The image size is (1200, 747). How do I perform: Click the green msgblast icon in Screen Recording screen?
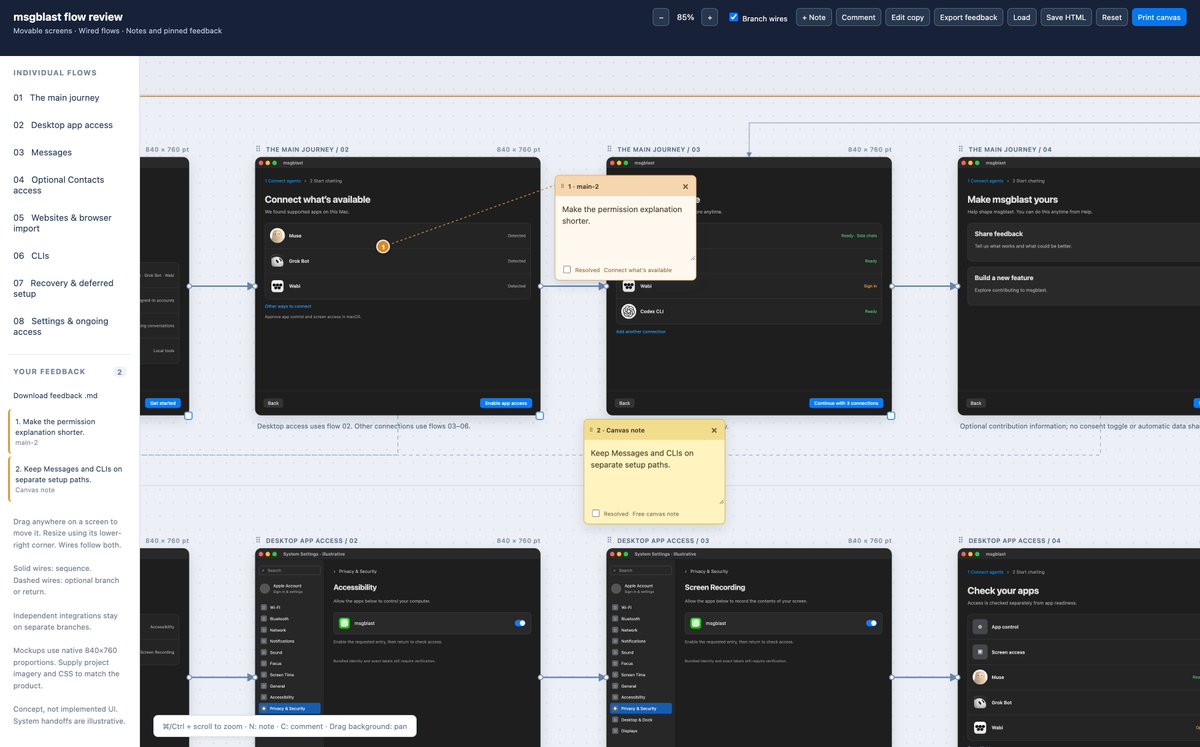point(696,623)
